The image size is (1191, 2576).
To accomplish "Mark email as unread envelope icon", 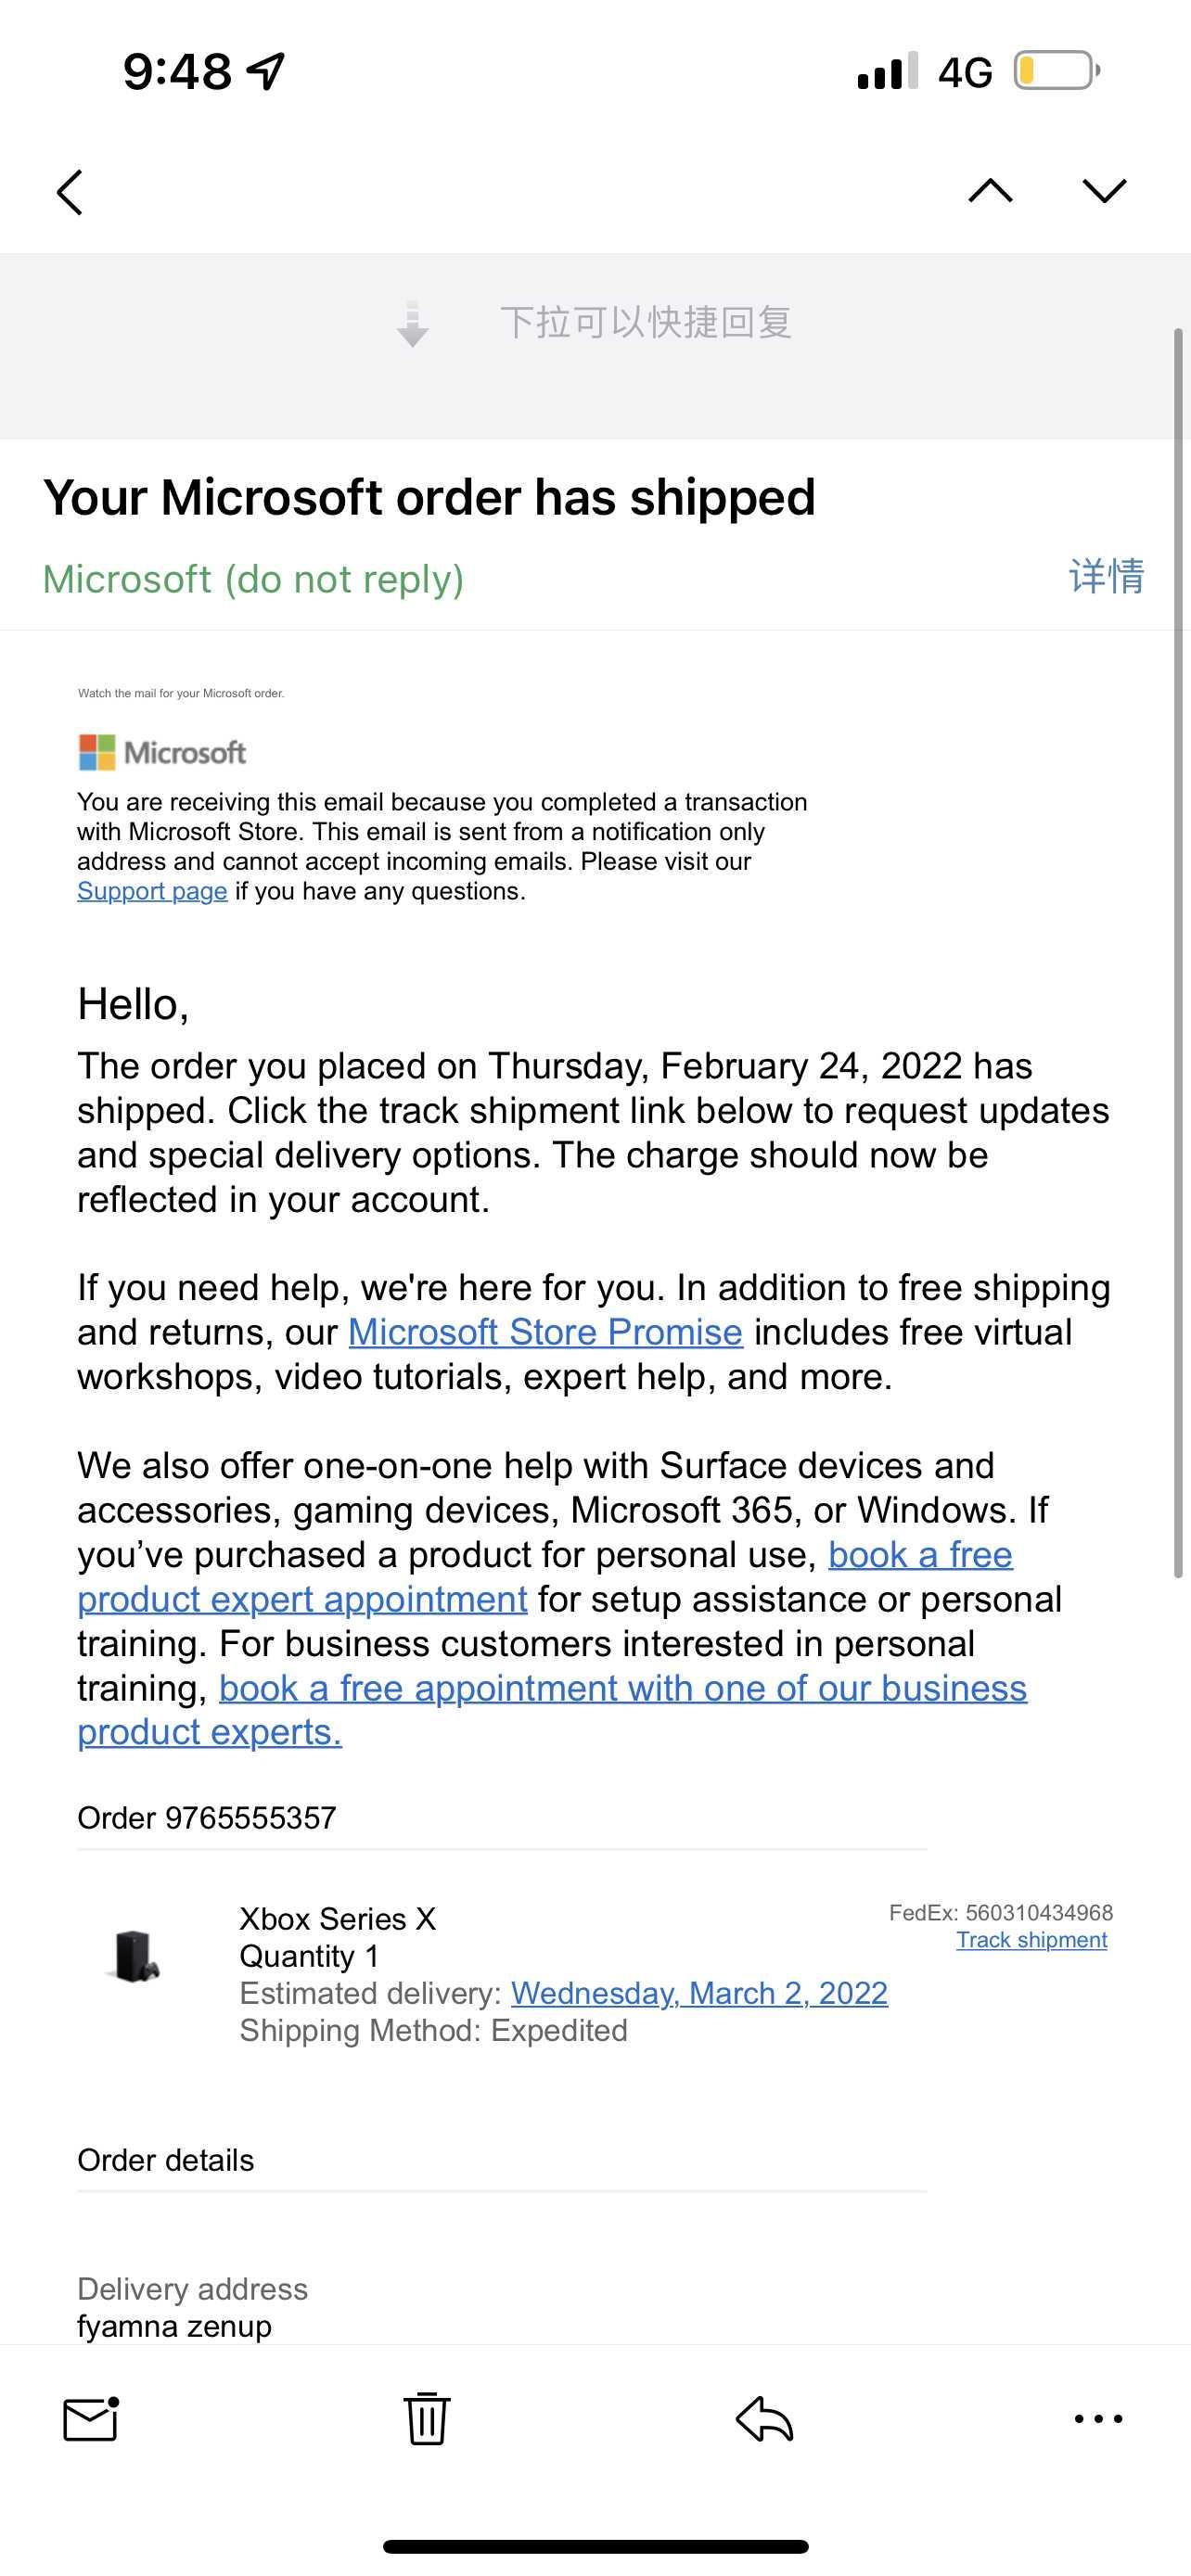I will click(91, 2420).
